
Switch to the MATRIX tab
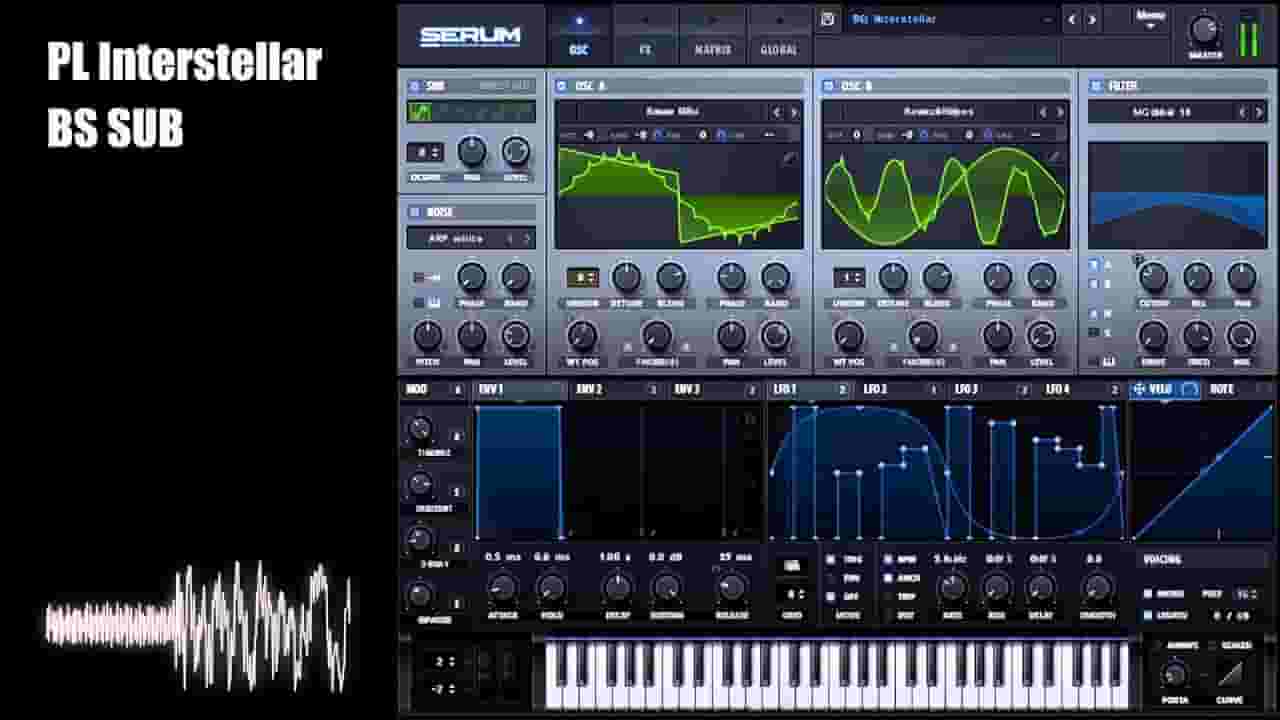point(712,33)
